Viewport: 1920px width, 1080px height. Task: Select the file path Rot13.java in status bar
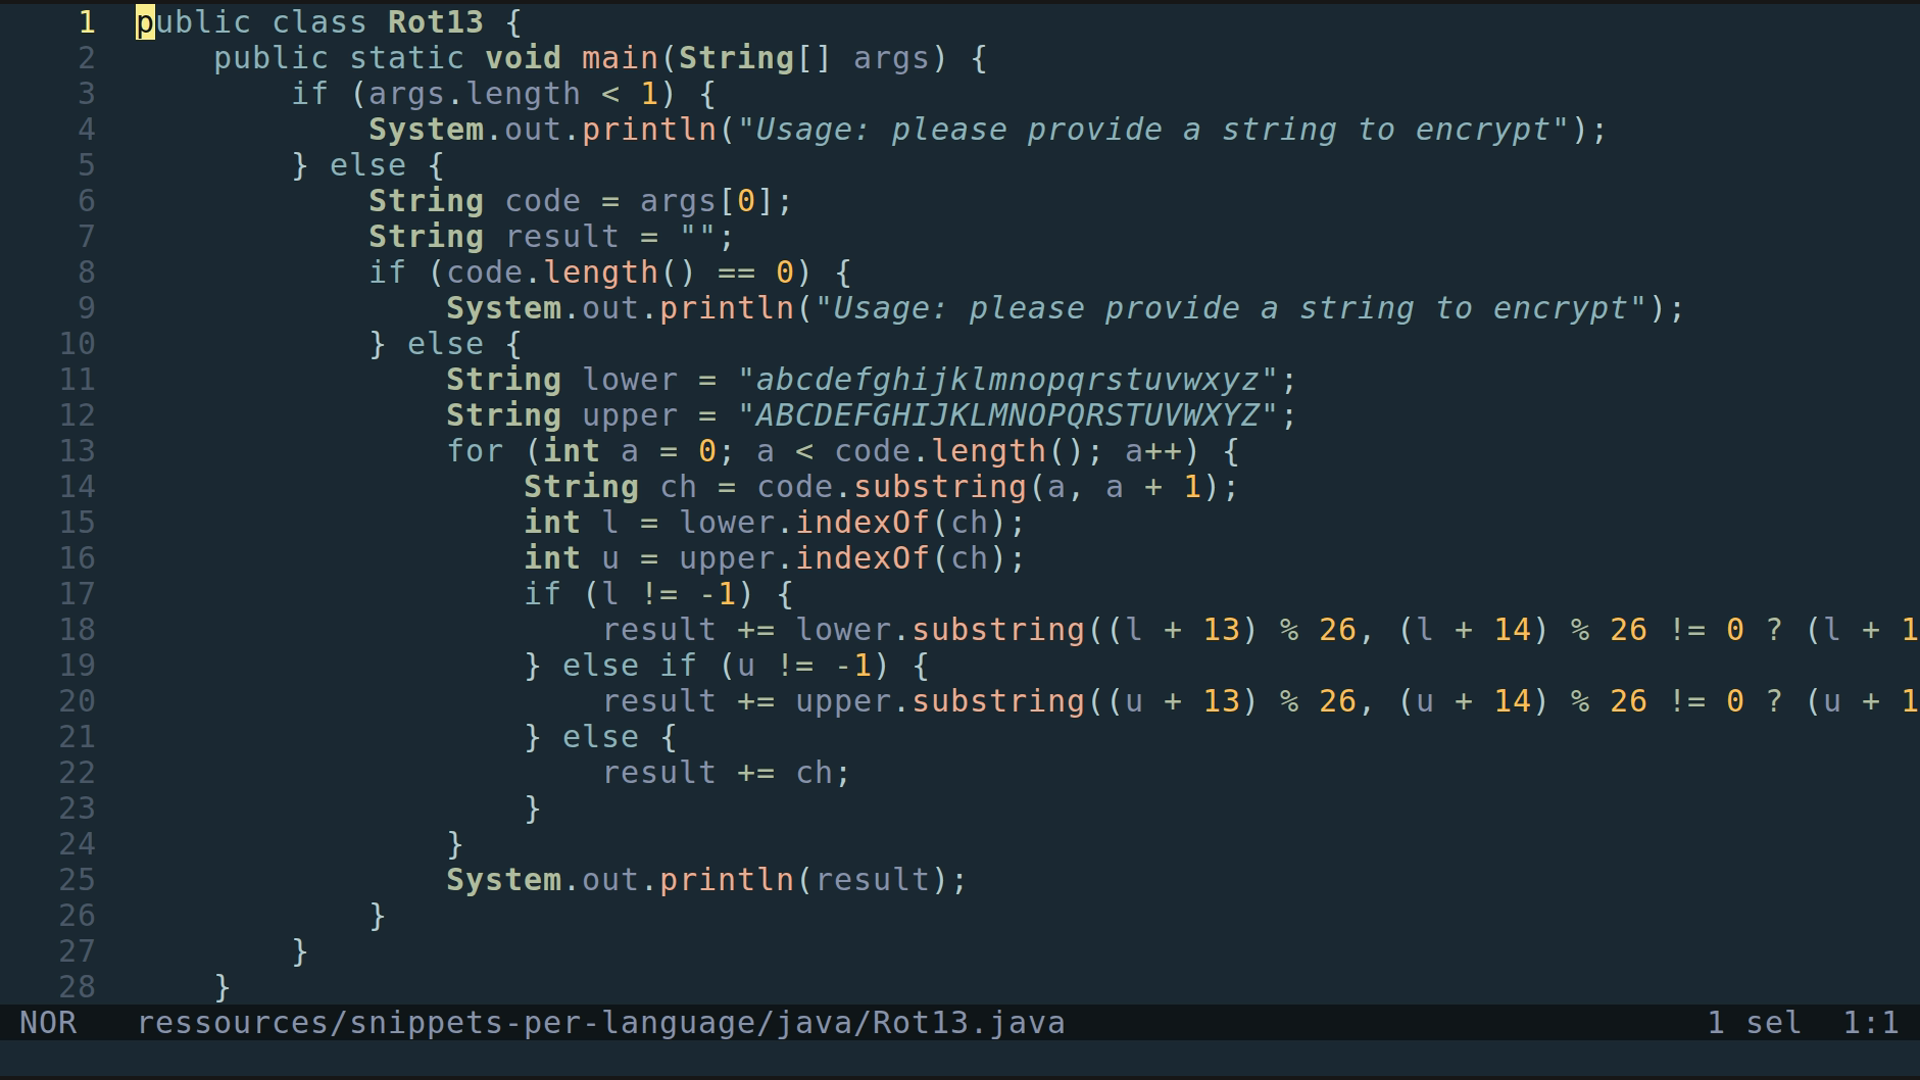[600, 1022]
